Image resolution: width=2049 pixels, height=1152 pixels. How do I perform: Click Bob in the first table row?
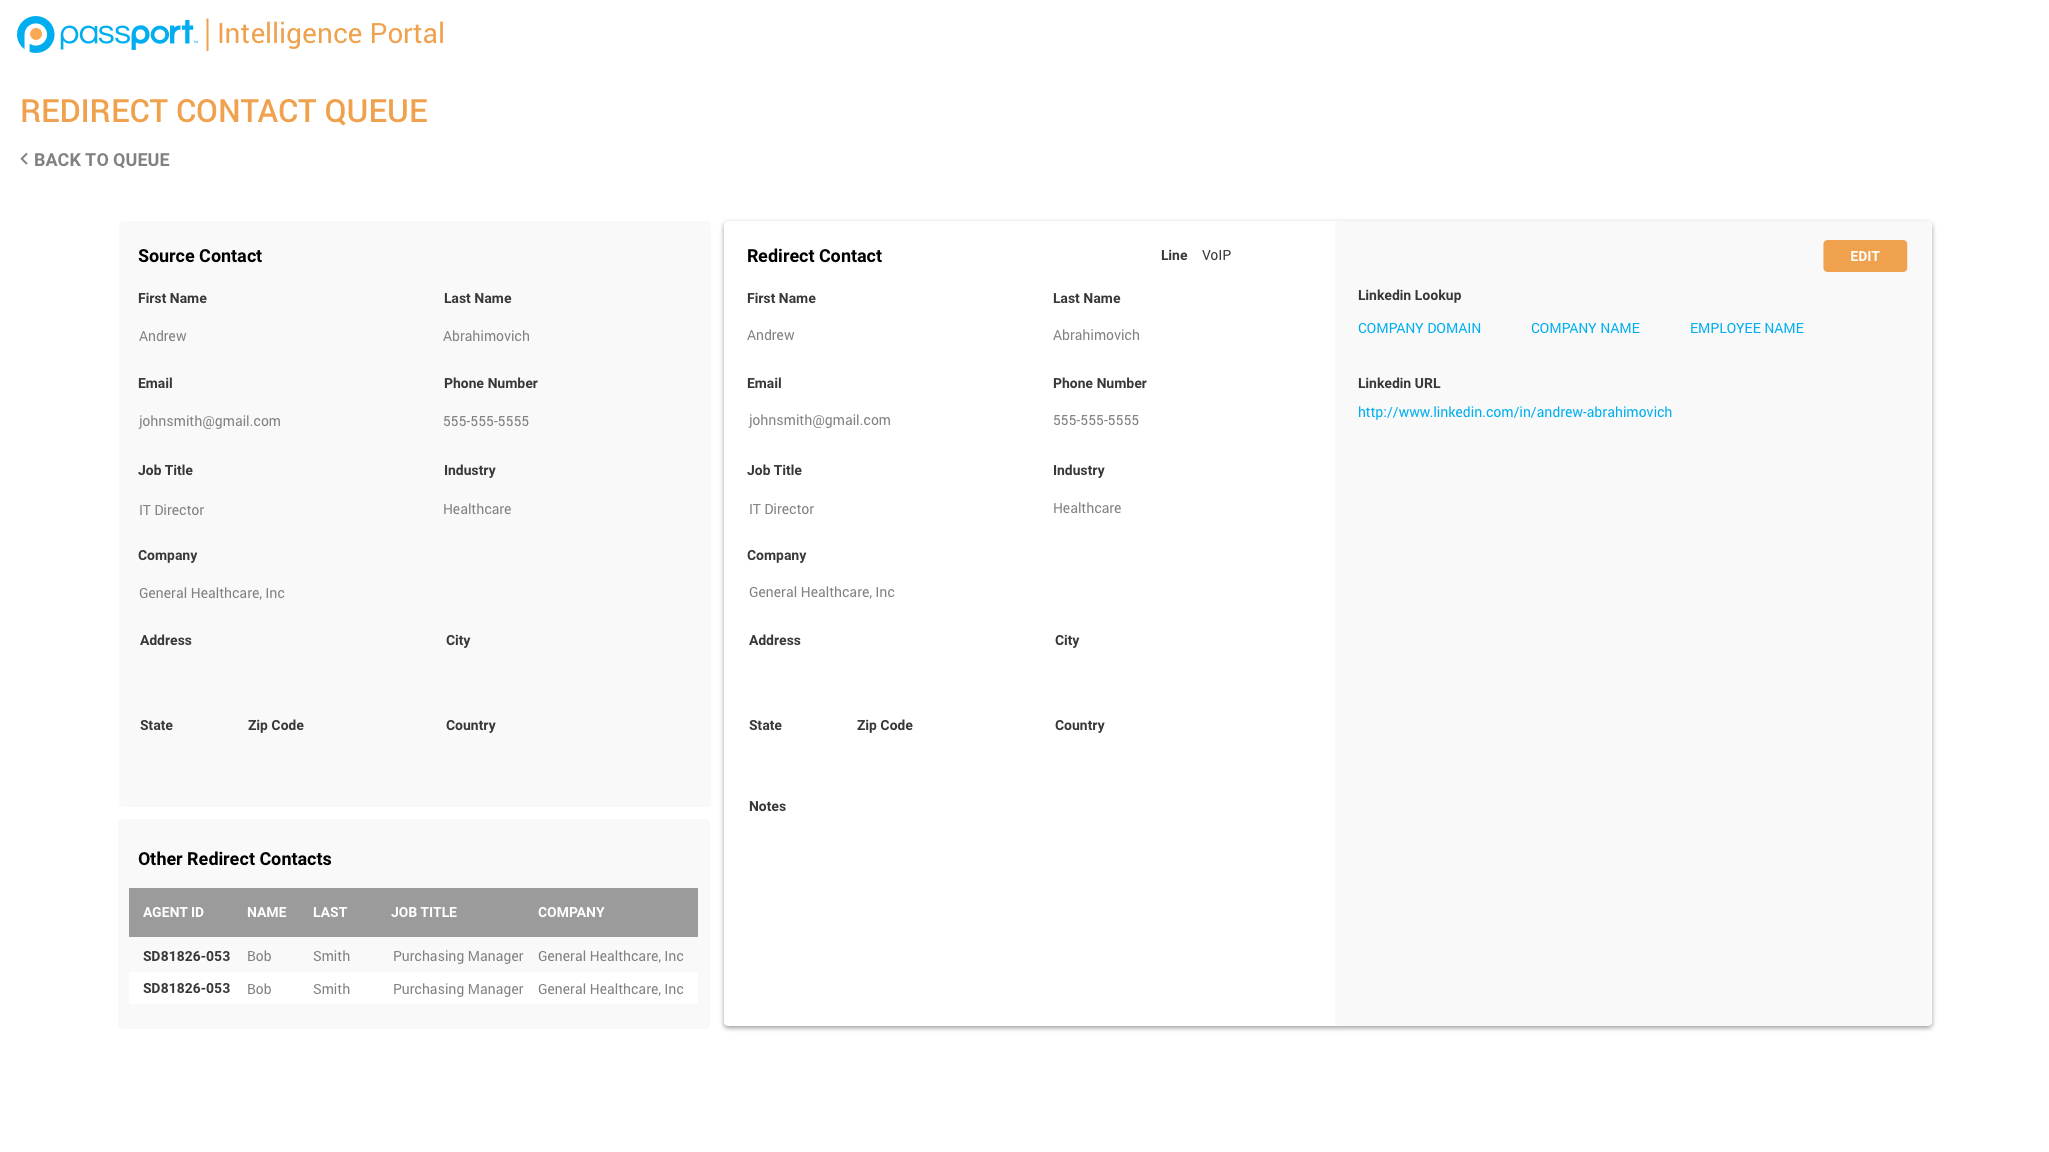(259, 956)
